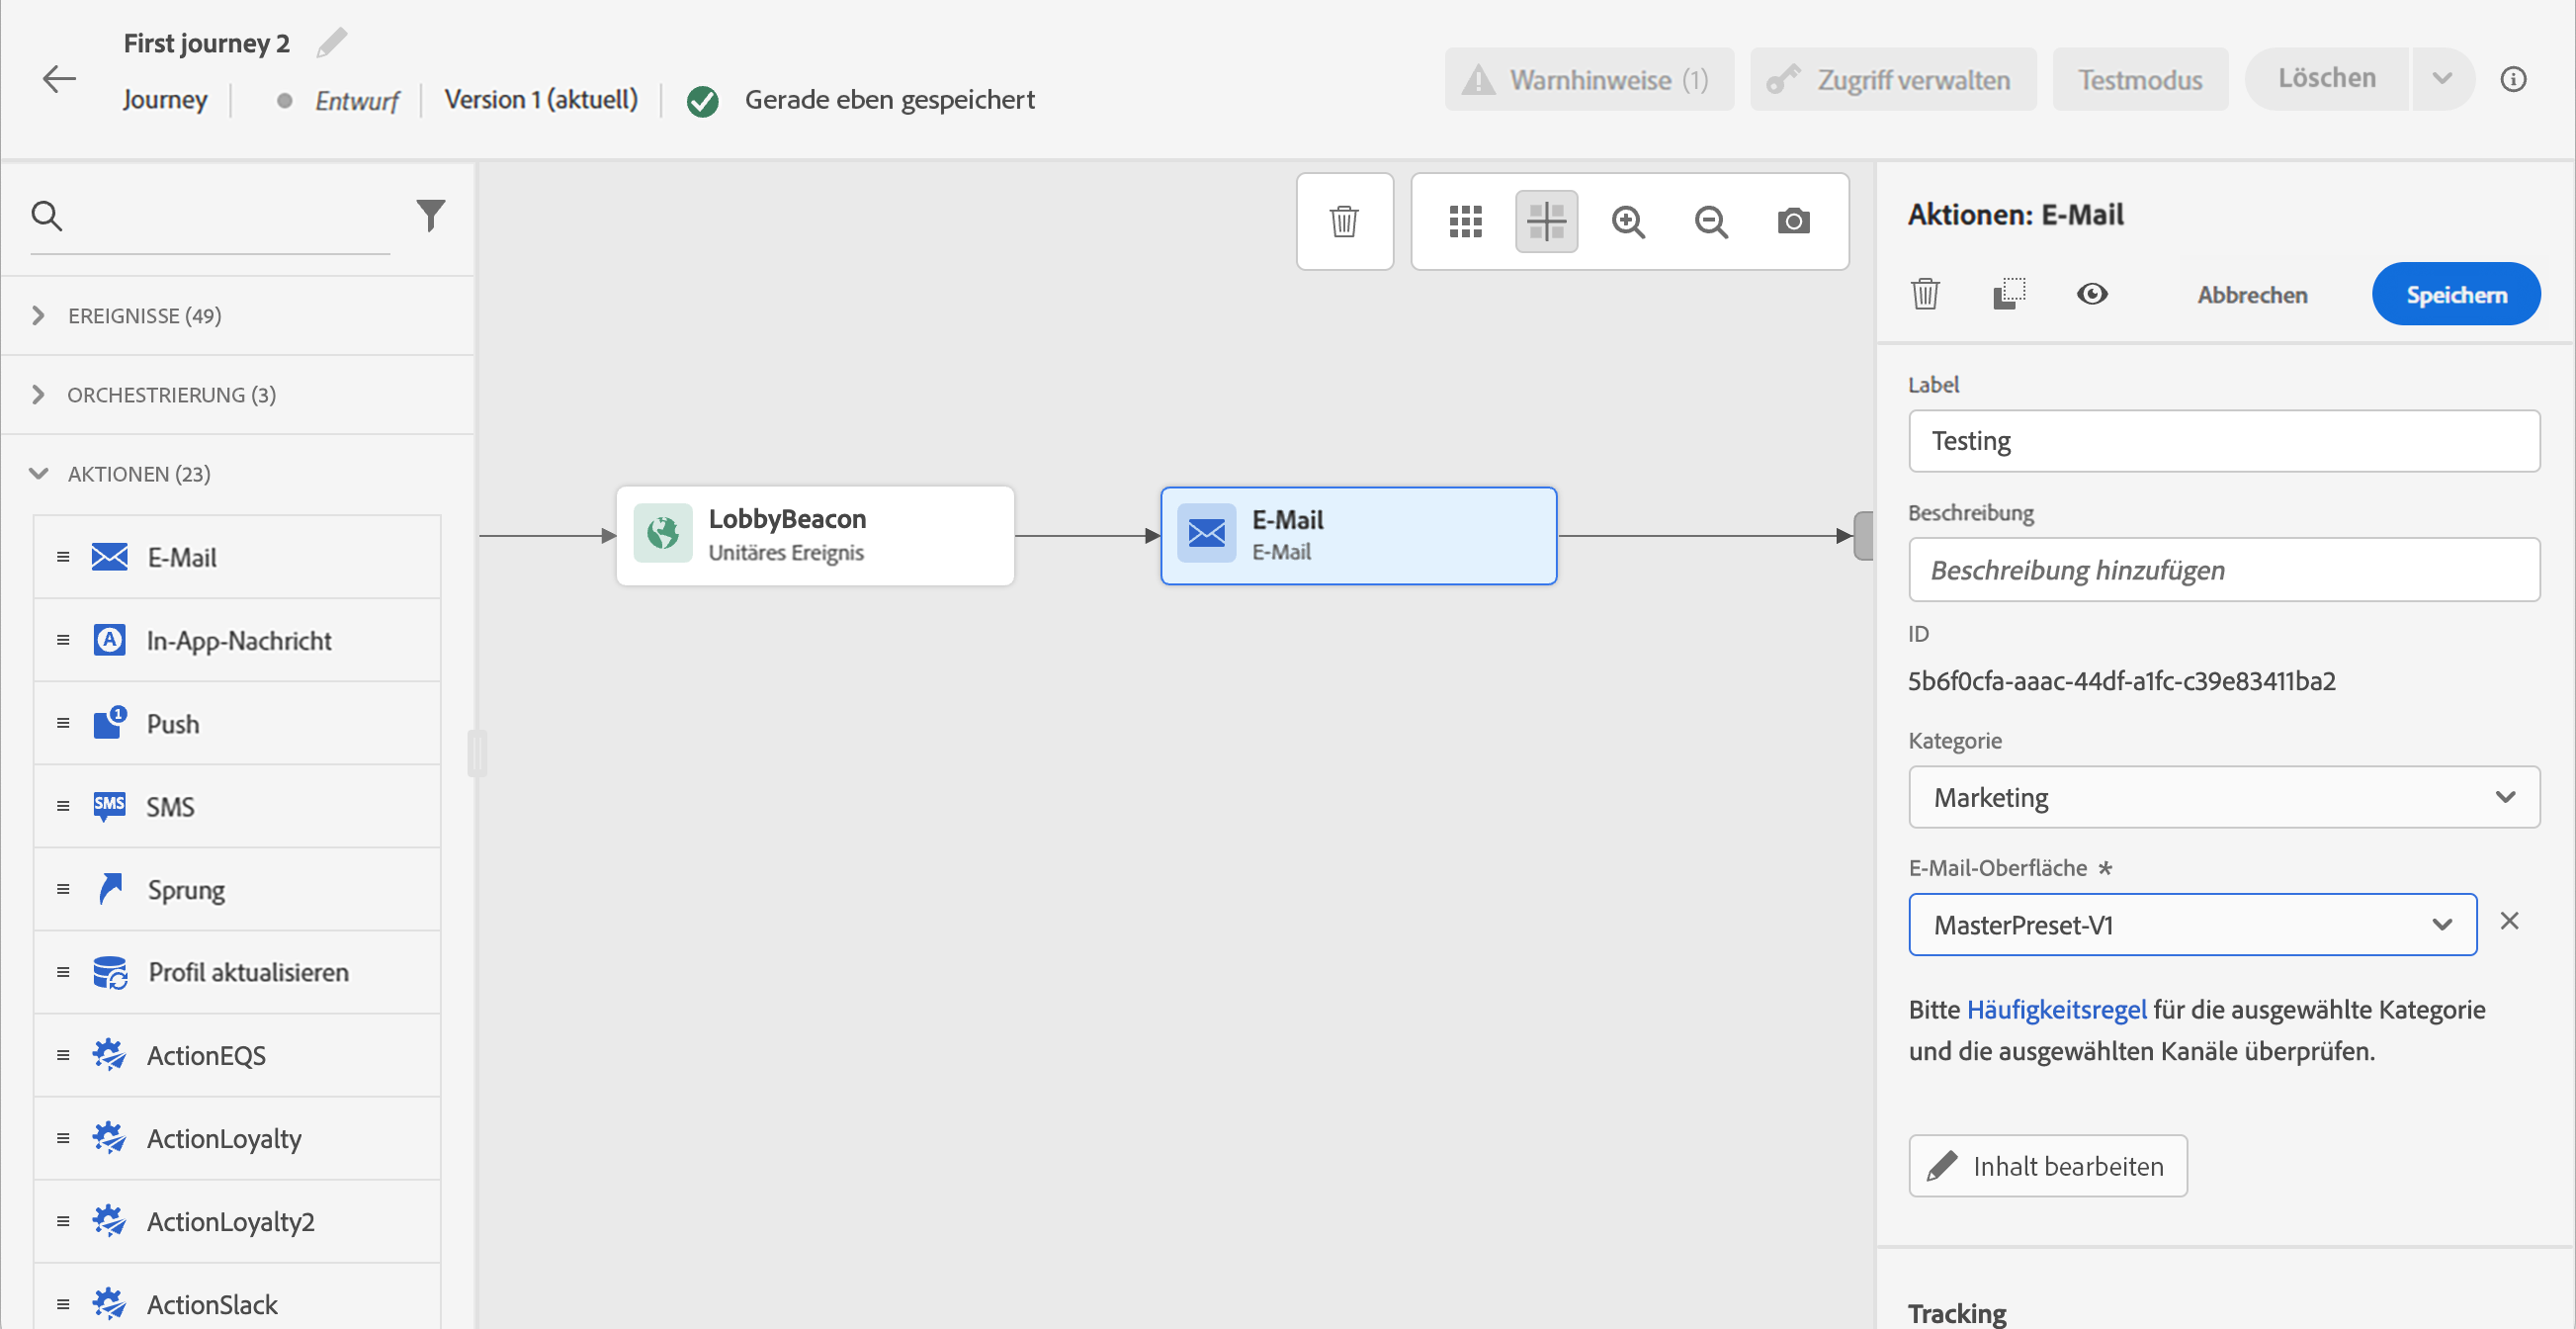The image size is (2576, 1329).
Task: Toggle the dotted grid view icon
Action: [x=1465, y=221]
